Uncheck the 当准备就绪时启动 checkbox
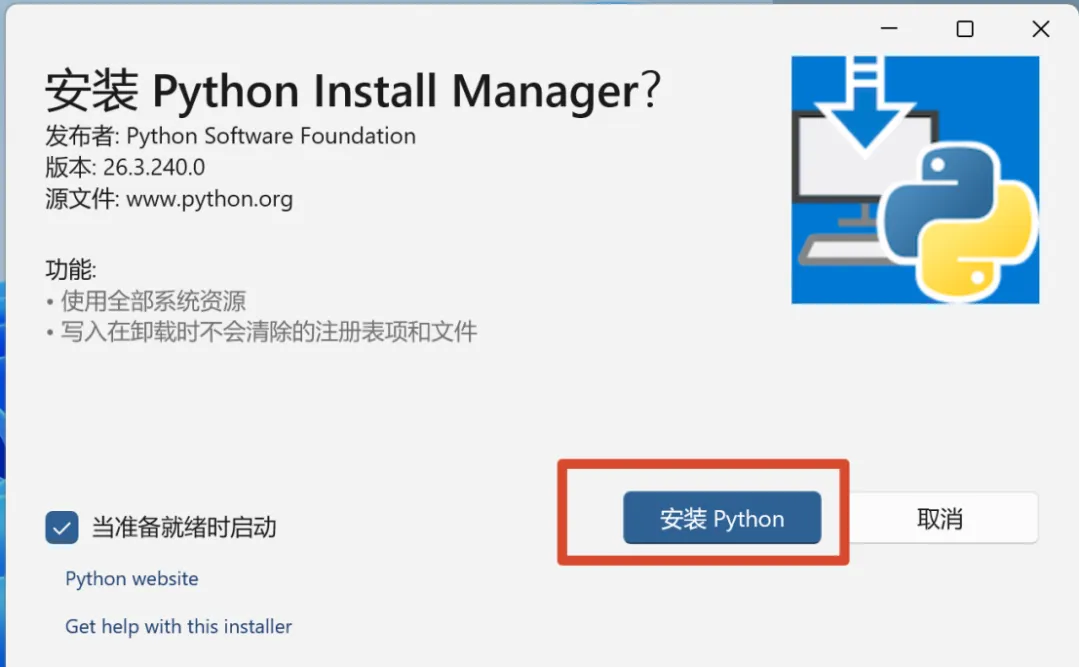 [62, 528]
